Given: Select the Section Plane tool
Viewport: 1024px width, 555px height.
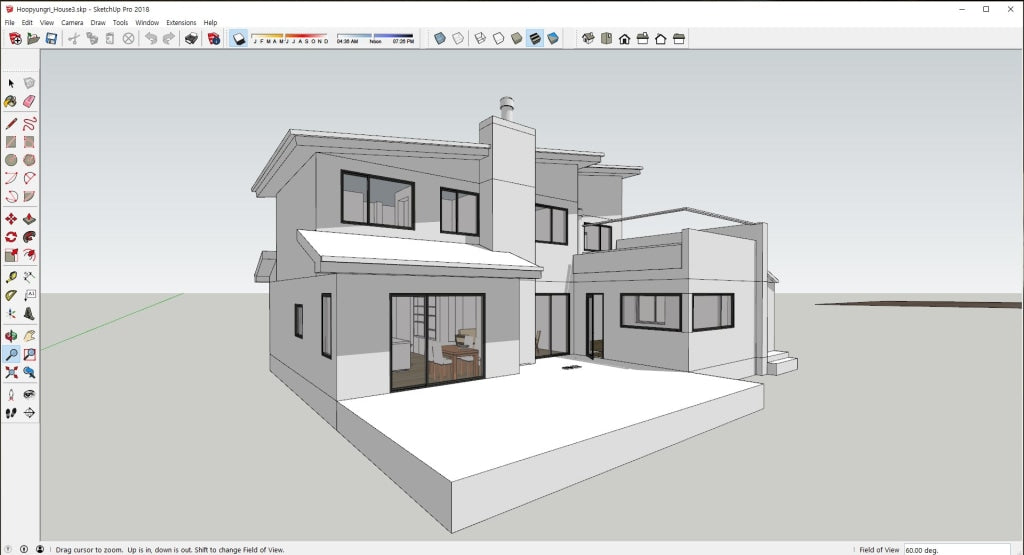Looking at the screenshot, I should click(29, 413).
